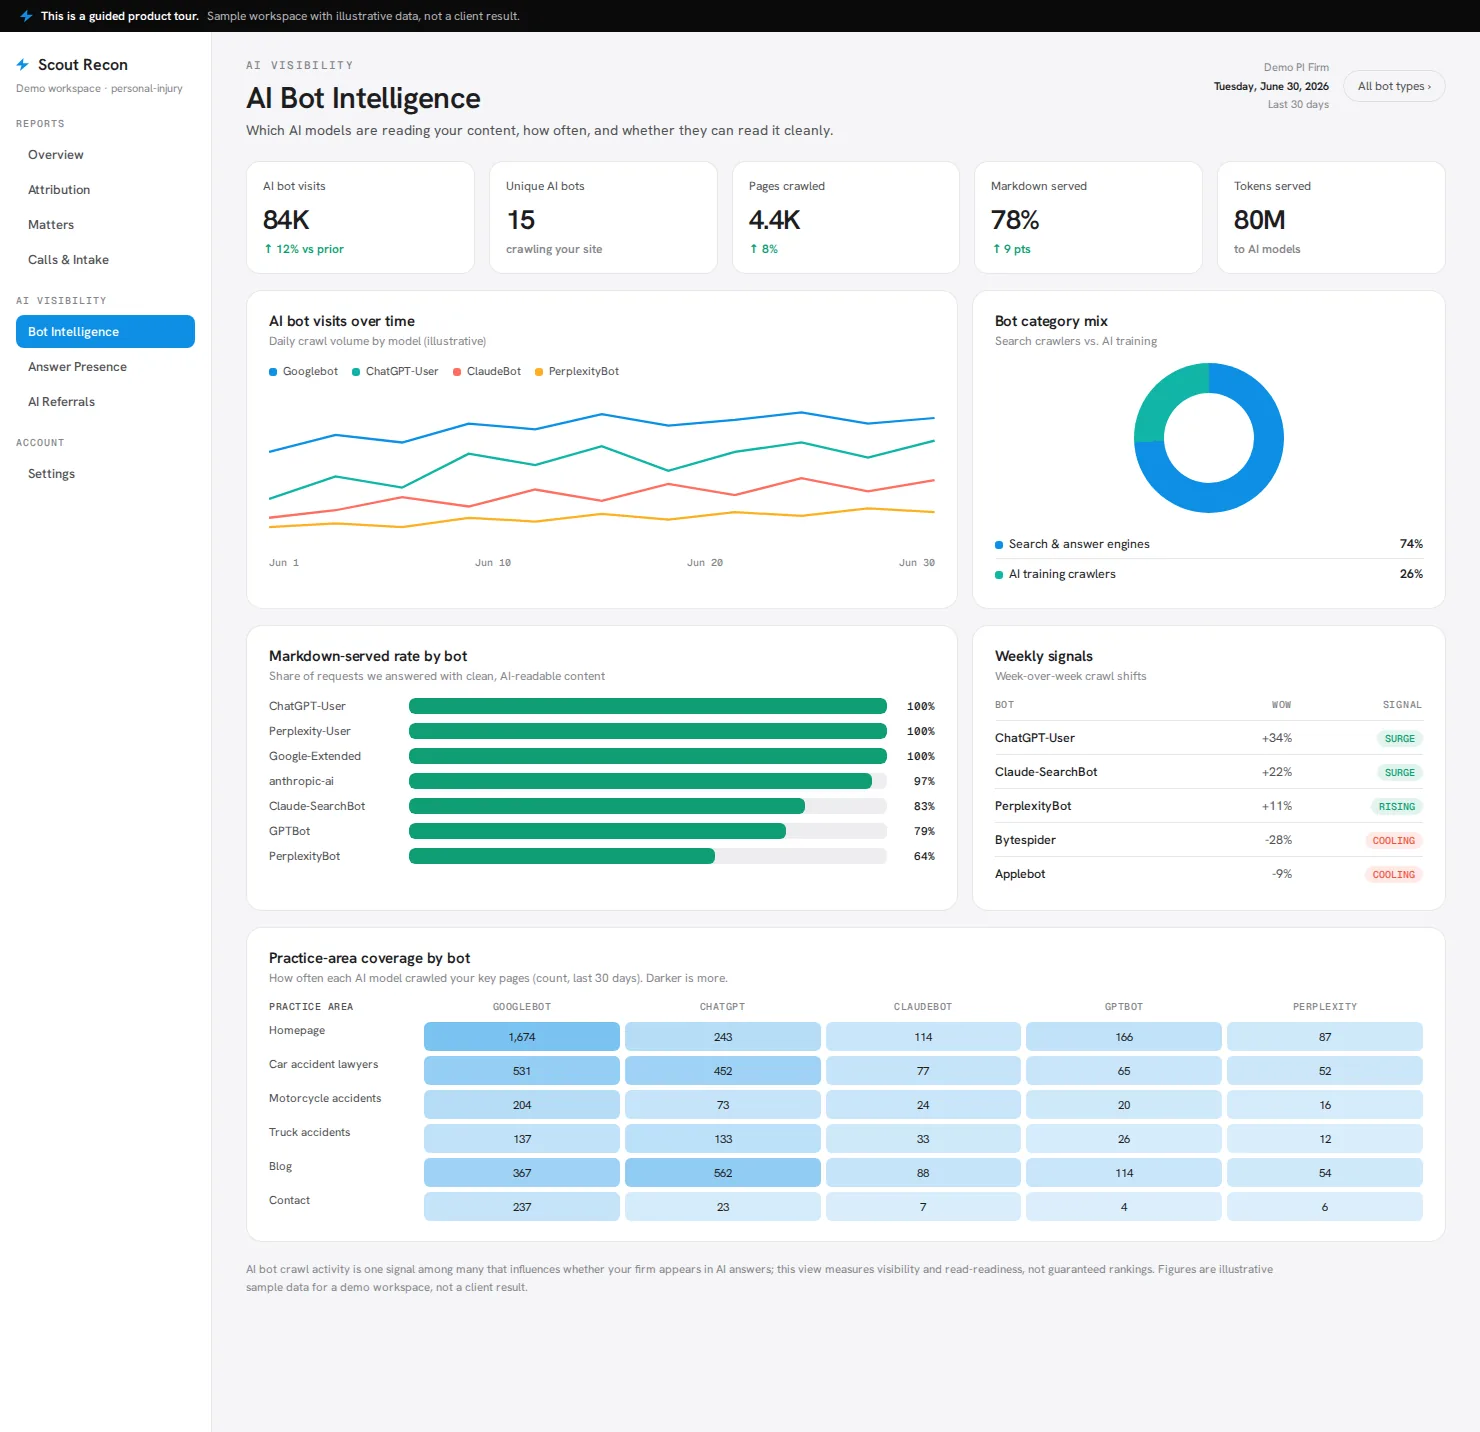Image resolution: width=1480 pixels, height=1432 pixels.
Task: Click the Contact Googlebot cell 237
Action: (522, 1207)
